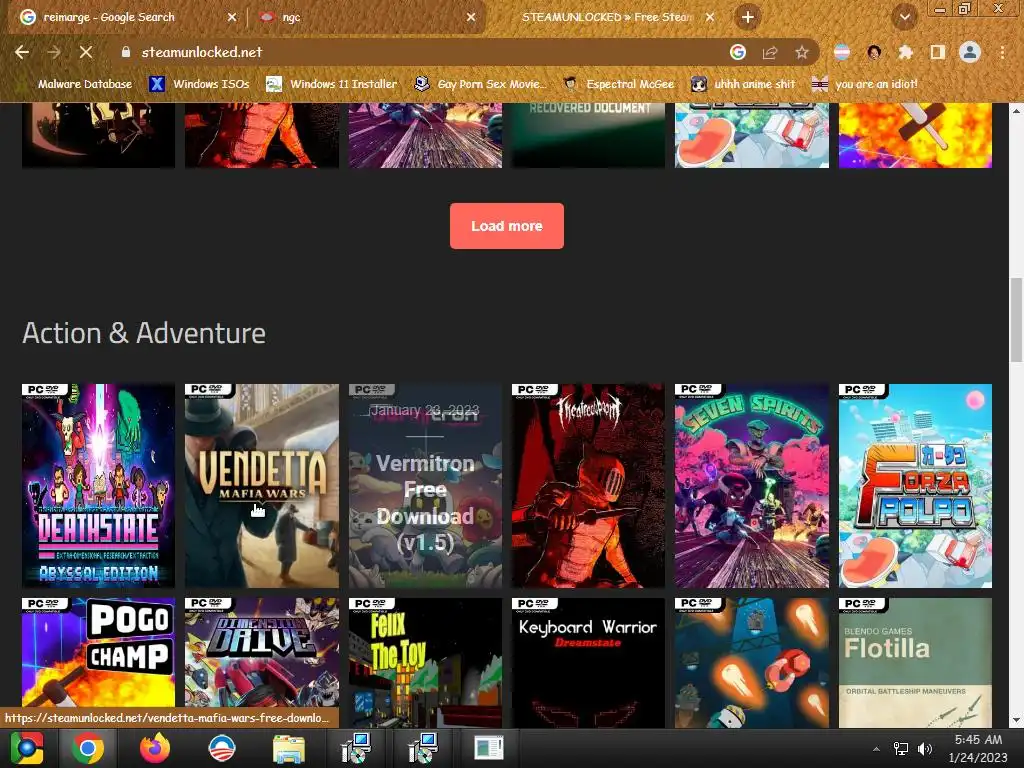Click the cartoon face extension icon
The image size is (1024, 768).
tap(874, 52)
